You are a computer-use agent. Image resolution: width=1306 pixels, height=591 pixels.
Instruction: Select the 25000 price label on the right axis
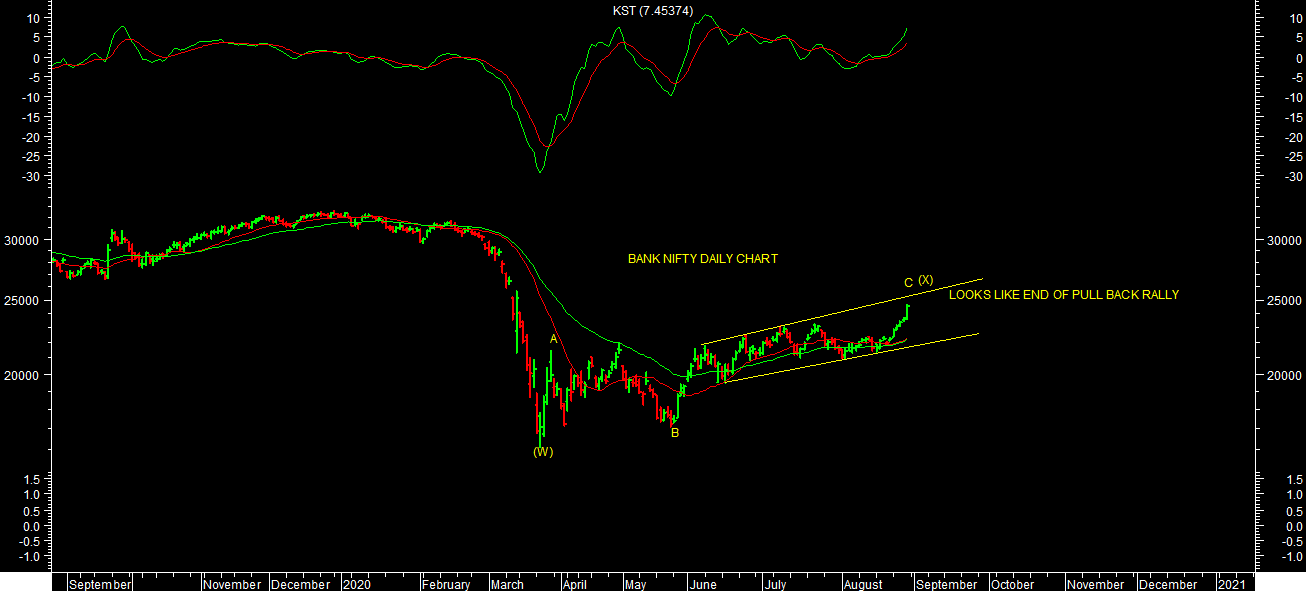1285,301
